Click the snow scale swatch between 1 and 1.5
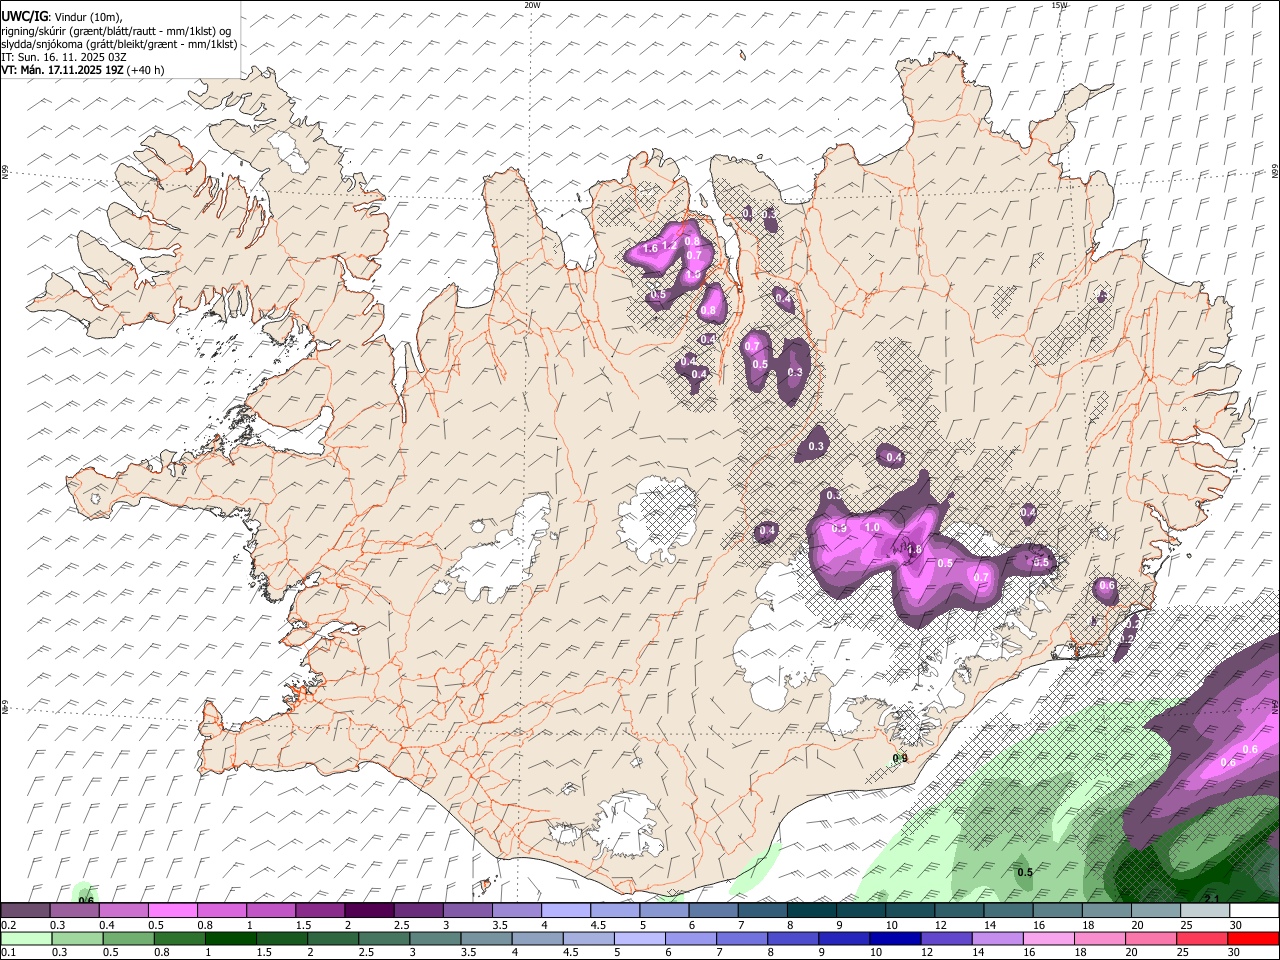This screenshot has width=1280, height=960. tap(270, 911)
